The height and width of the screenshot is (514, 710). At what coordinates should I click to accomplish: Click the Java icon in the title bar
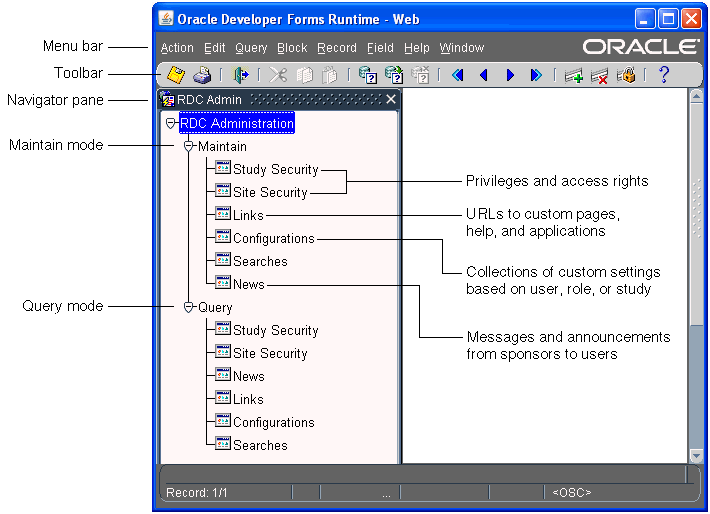pos(166,19)
